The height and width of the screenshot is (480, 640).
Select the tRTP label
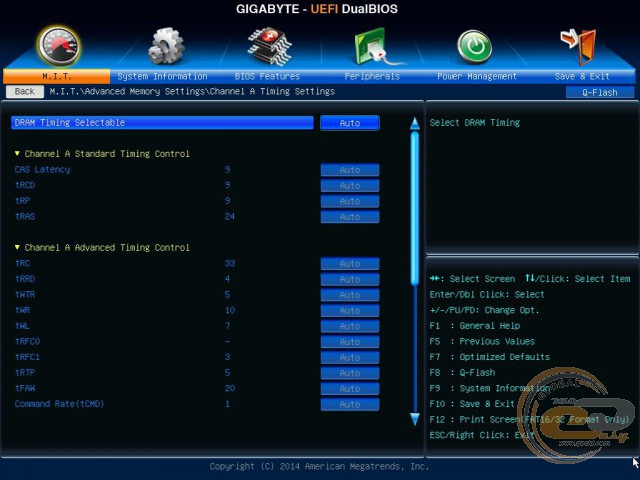coord(25,373)
